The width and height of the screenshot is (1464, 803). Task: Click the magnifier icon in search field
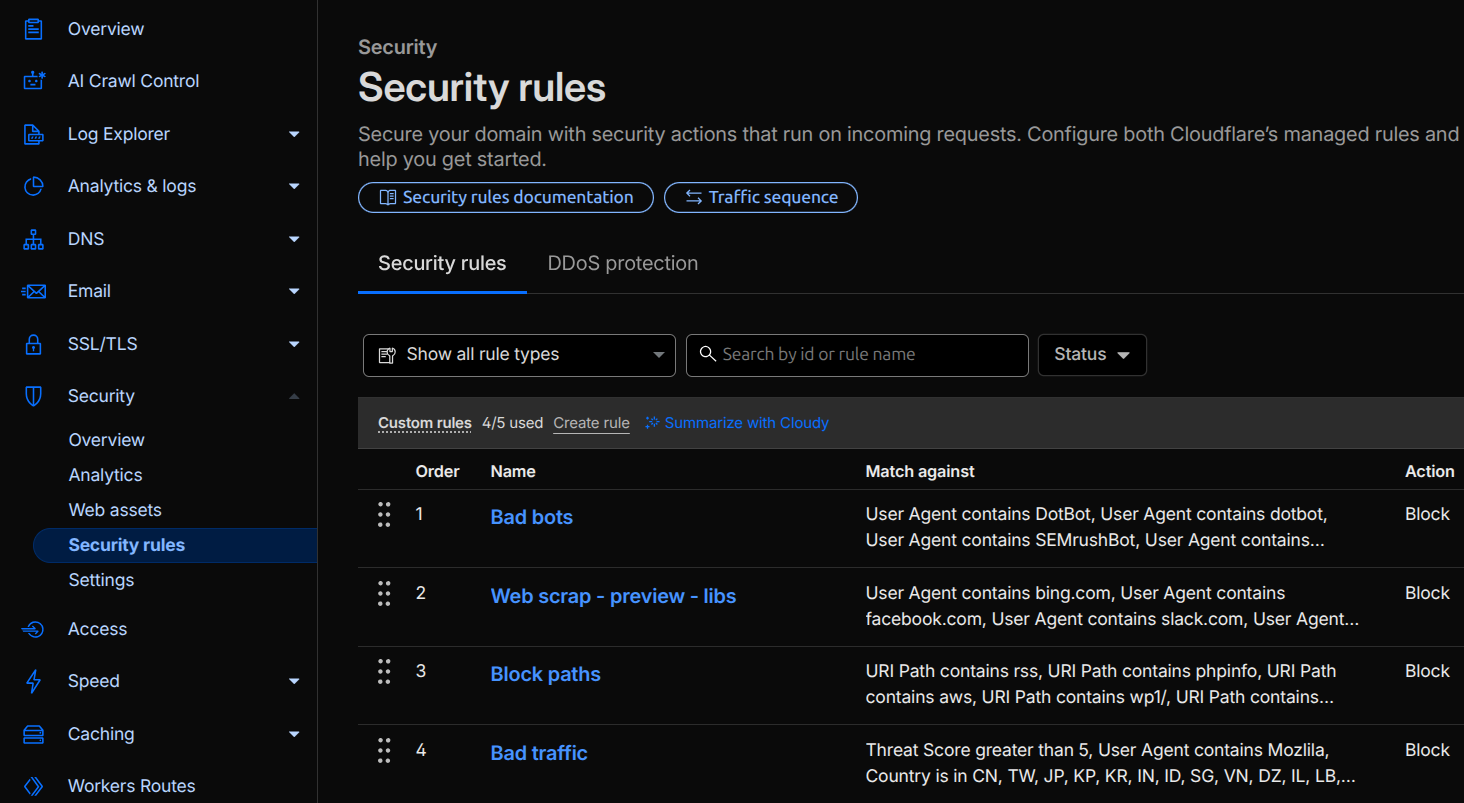(708, 354)
